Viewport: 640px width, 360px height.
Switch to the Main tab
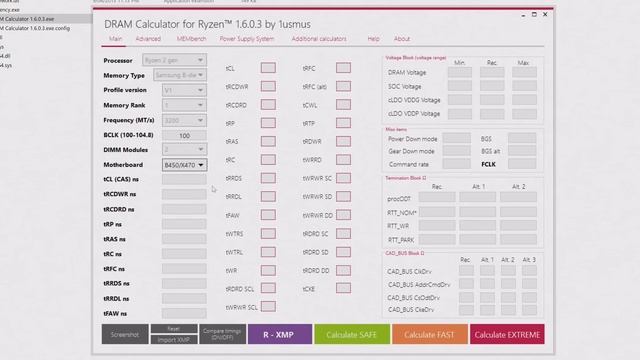coord(115,39)
